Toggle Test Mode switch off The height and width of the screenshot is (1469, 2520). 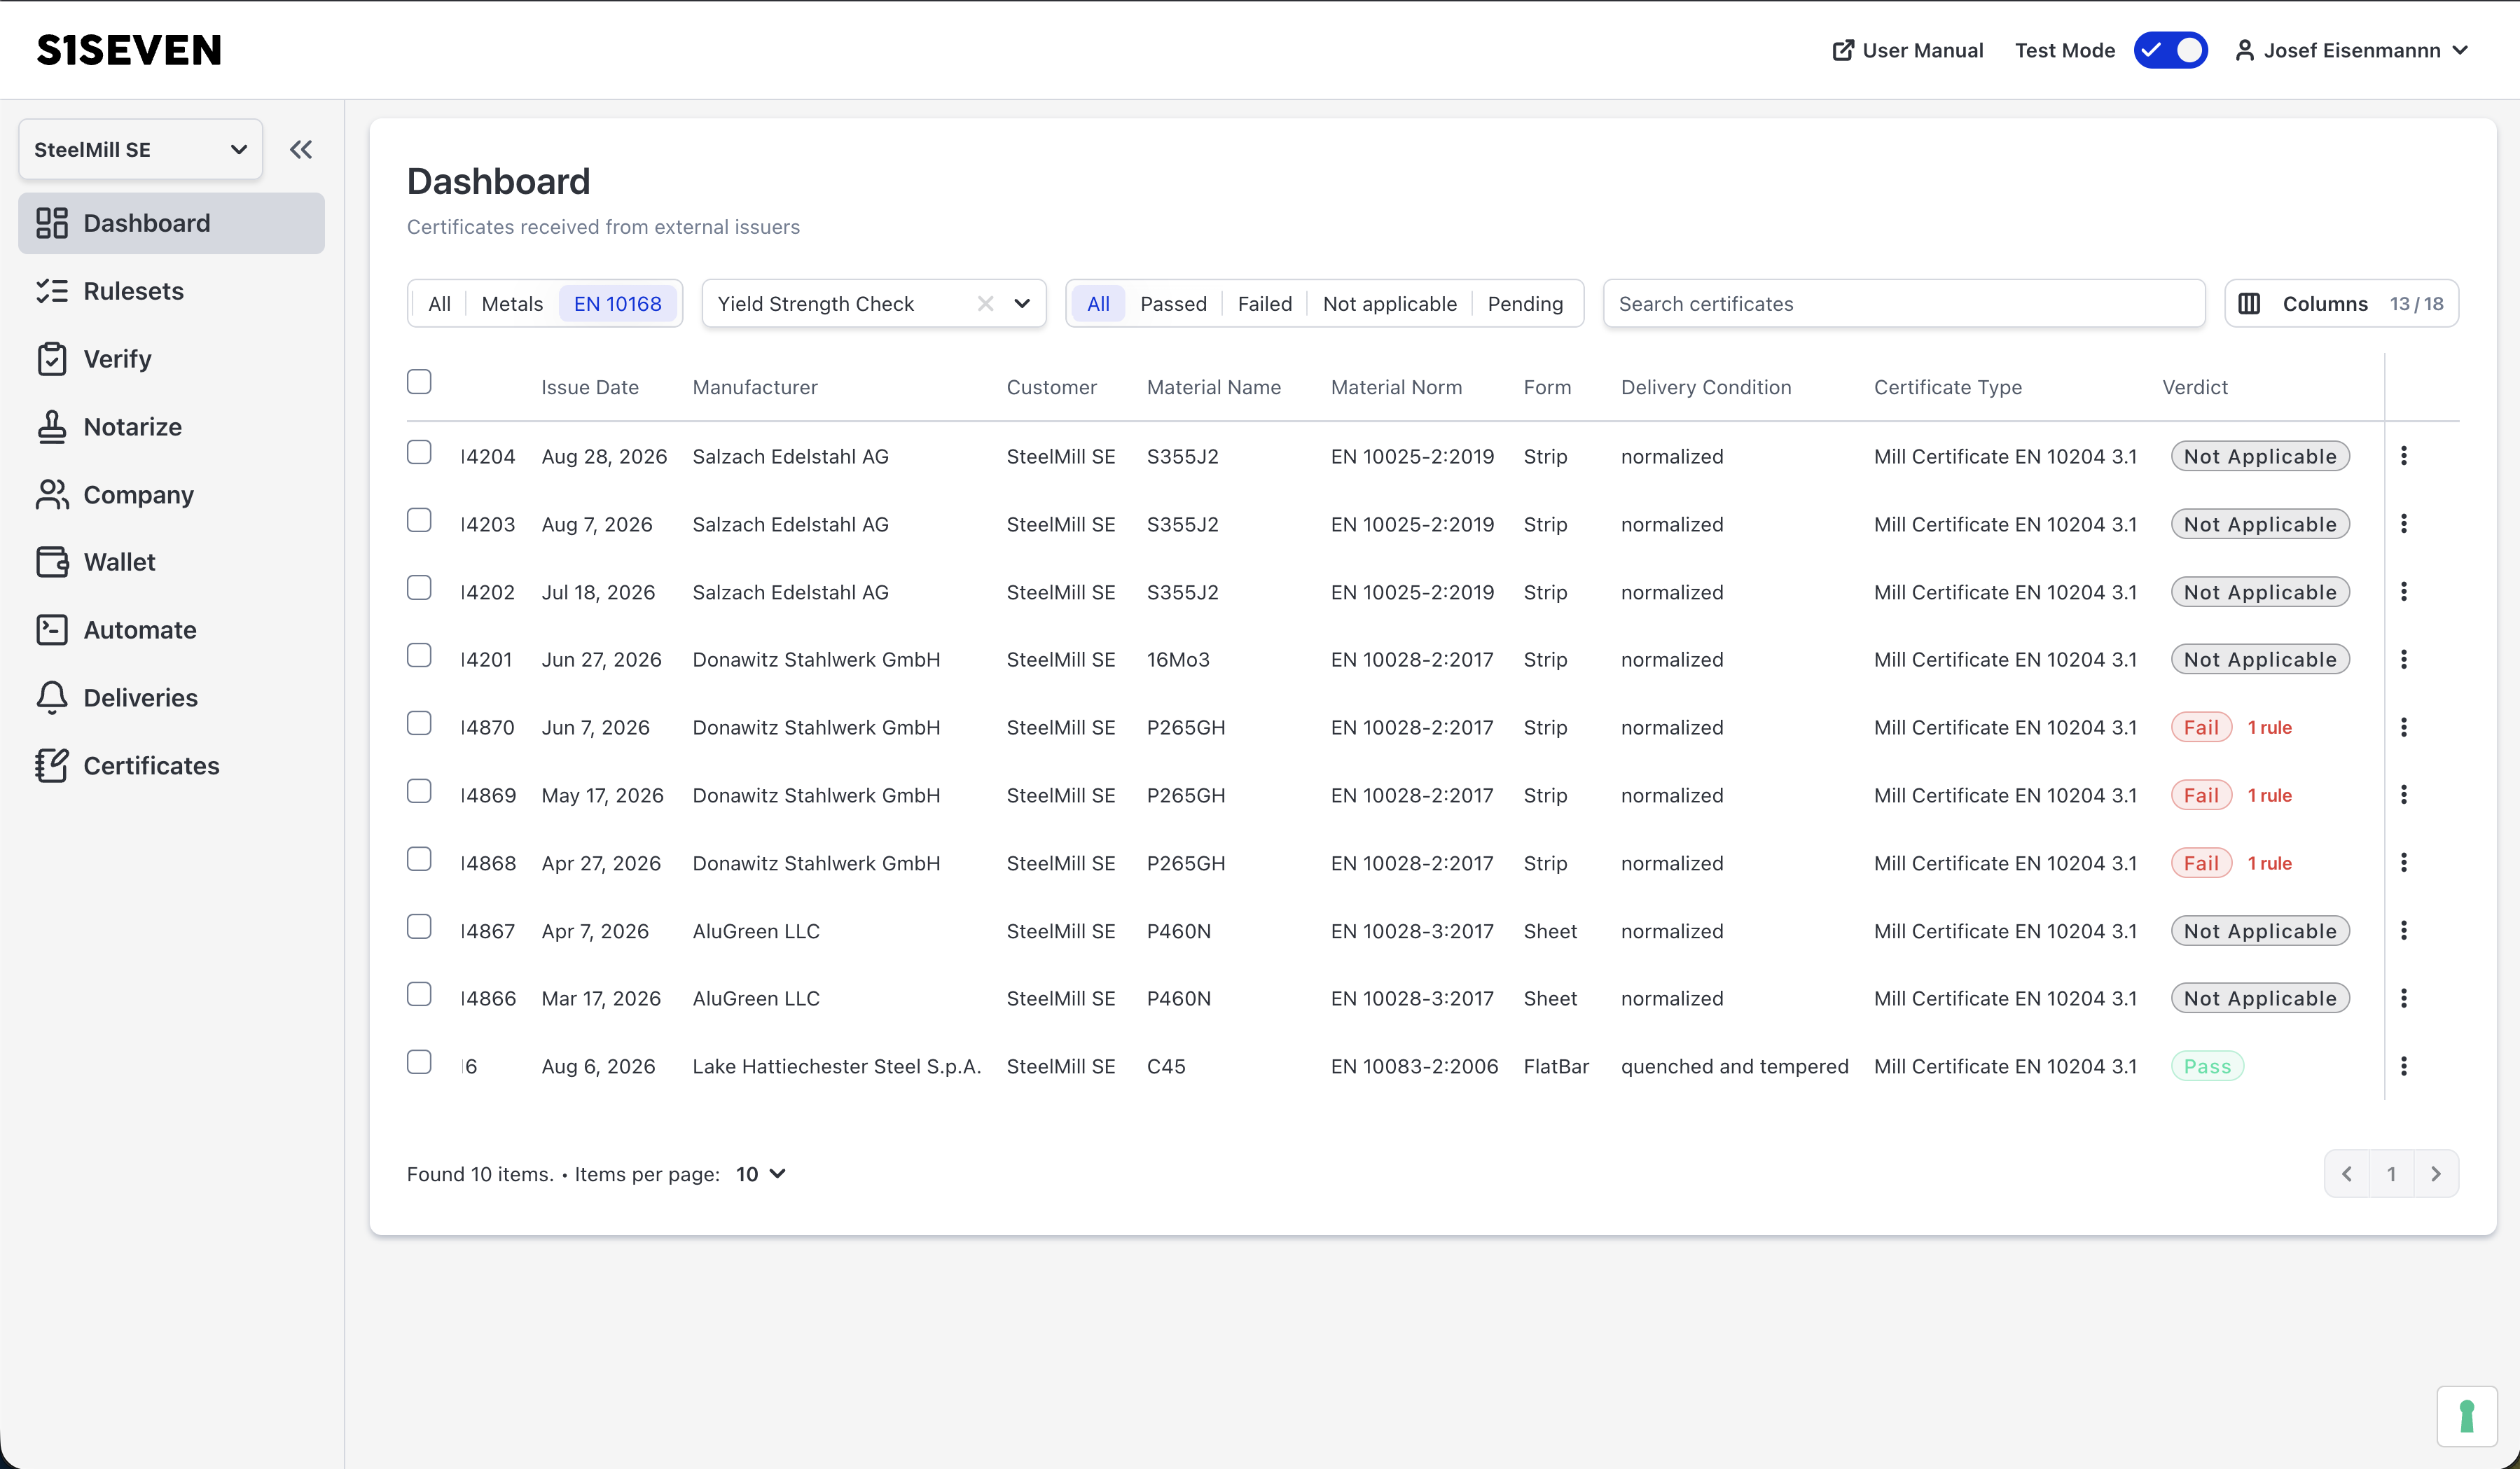(x=2170, y=50)
